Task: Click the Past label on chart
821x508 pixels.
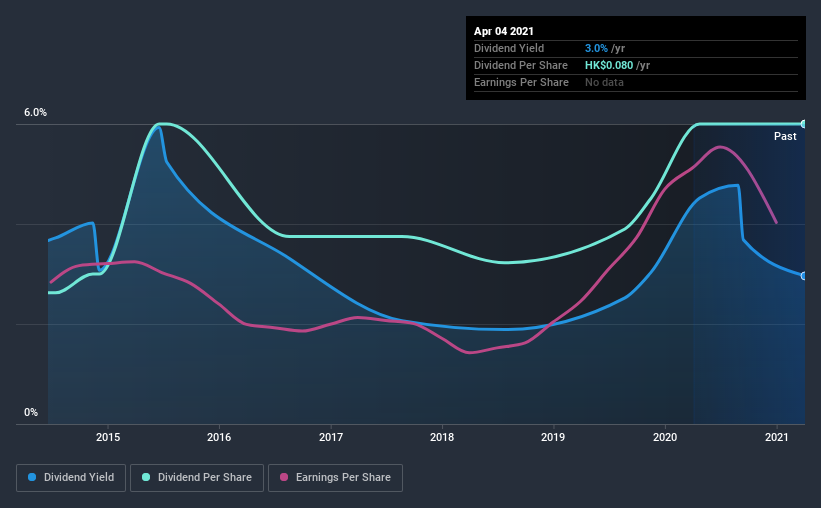Action: pos(785,136)
